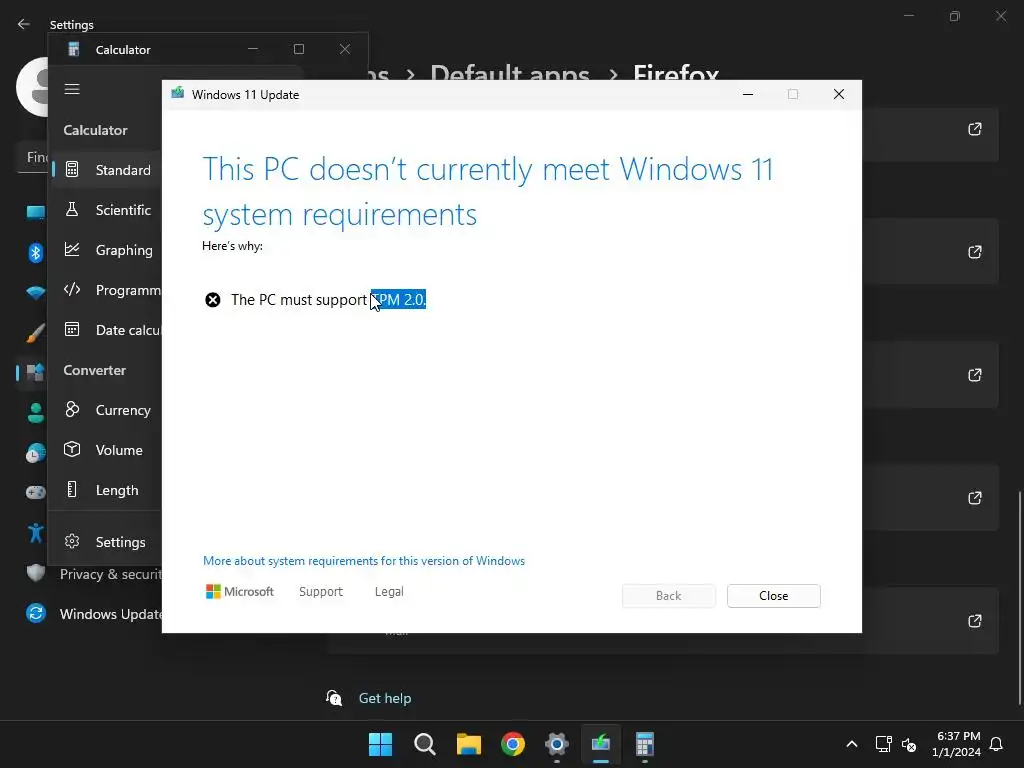
Task: Open Volume converter in Calculator
Action: click(x=106, y=450)
